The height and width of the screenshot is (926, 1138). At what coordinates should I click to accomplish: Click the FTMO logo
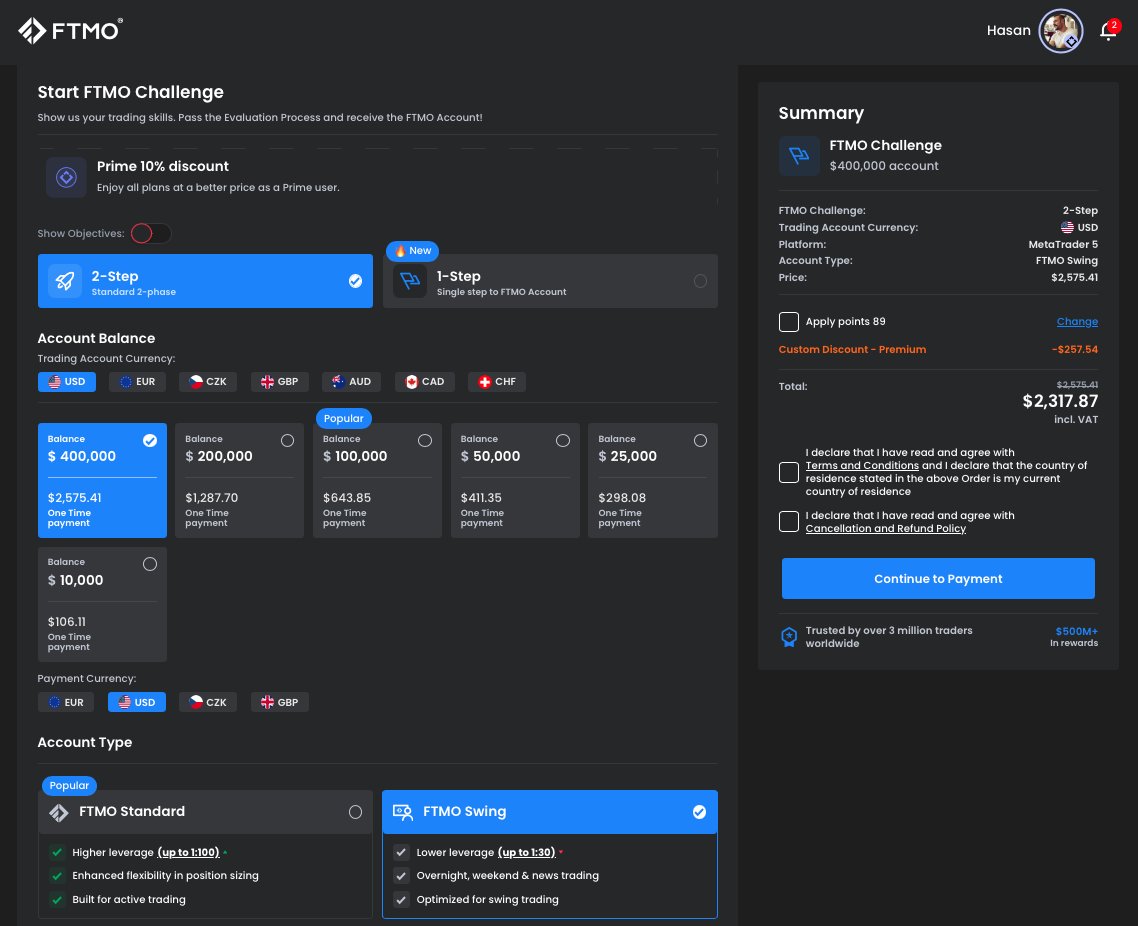point(70,30)
